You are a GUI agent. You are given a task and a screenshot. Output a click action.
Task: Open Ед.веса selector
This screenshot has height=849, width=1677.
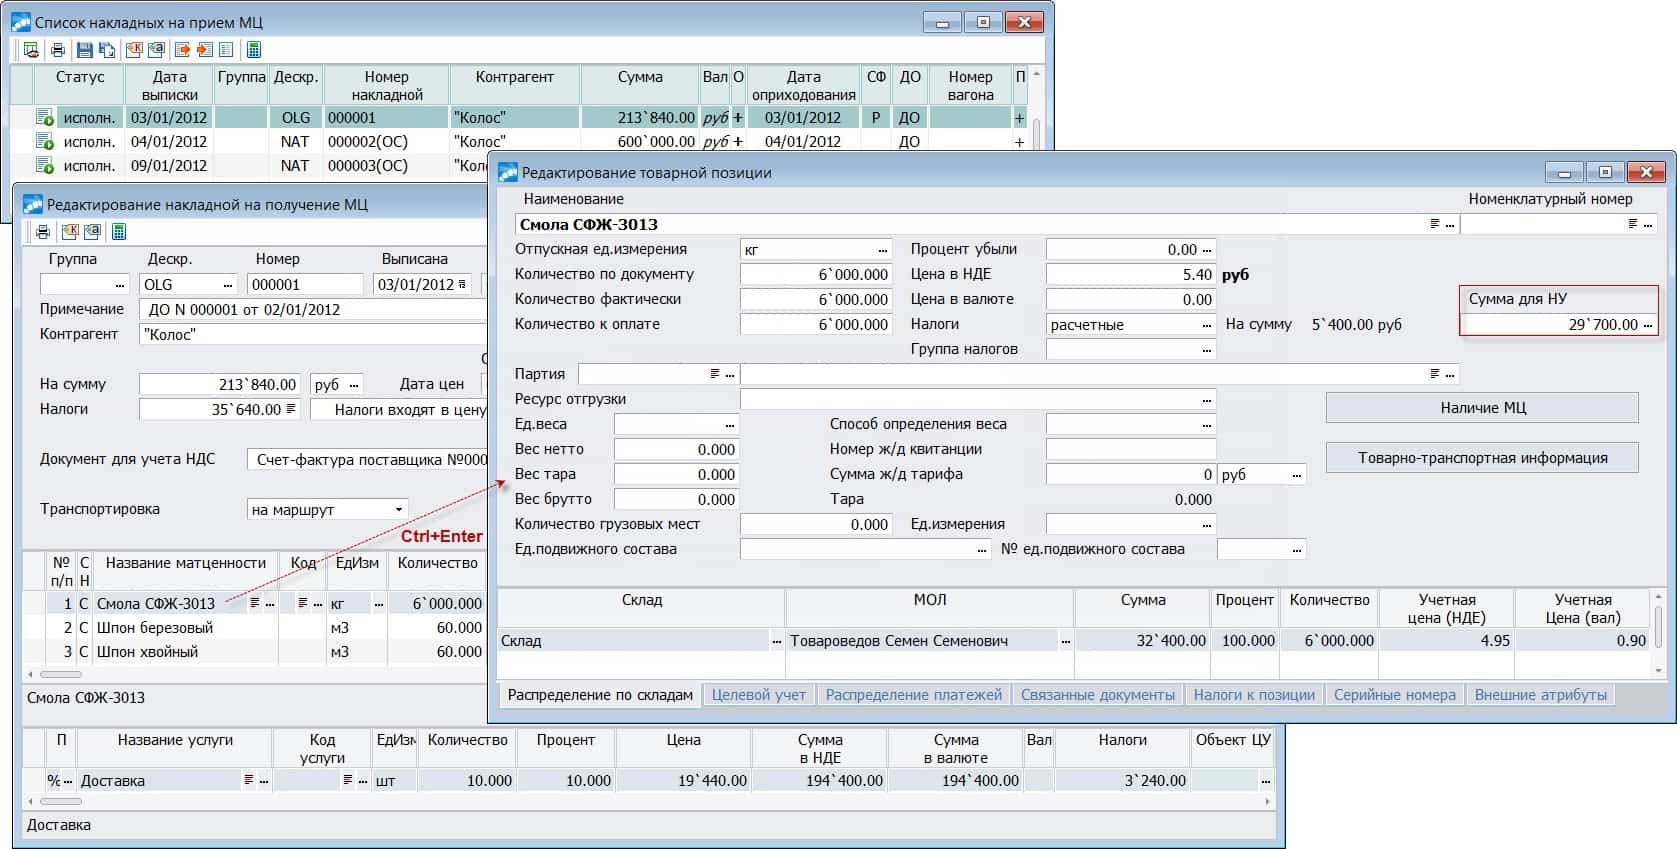coord(731,425)
